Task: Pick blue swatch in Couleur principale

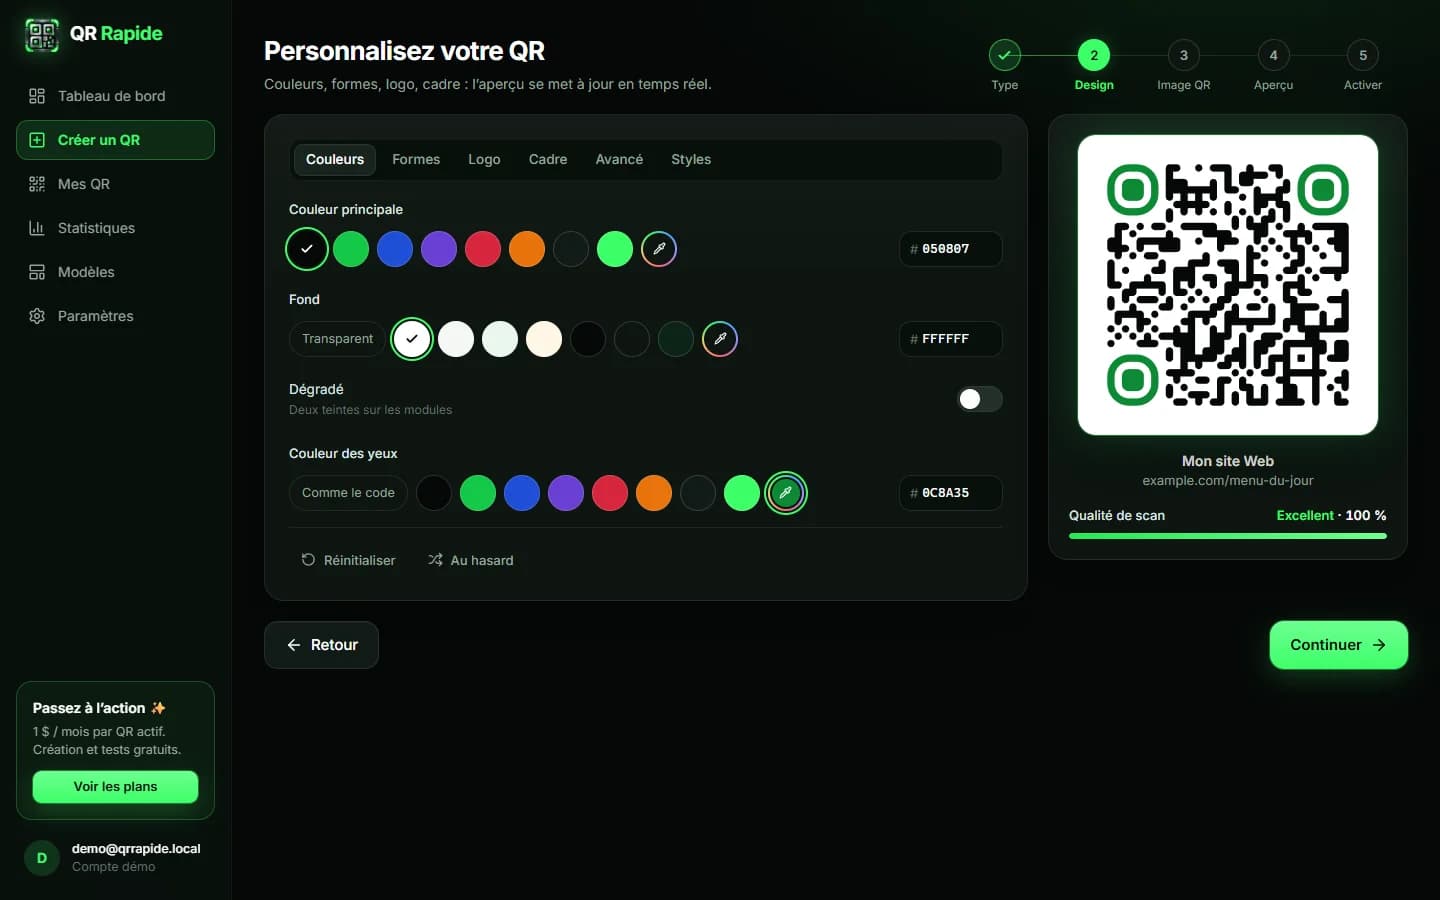Action: coord(395,249)
